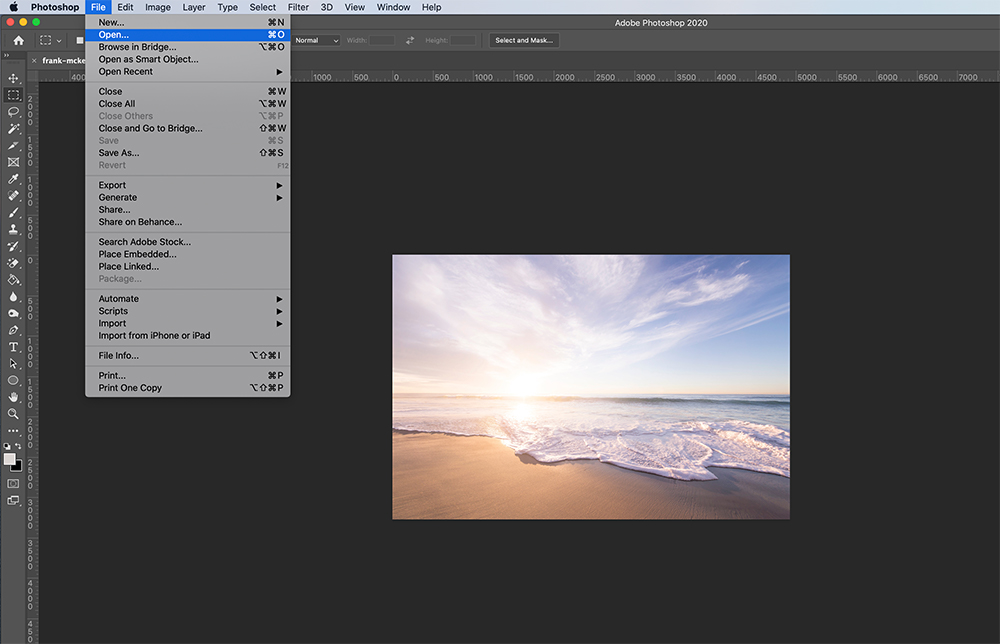Select the Move tool
The height and width of the screenshot is (644, 1000).
(x=13, y=77)
